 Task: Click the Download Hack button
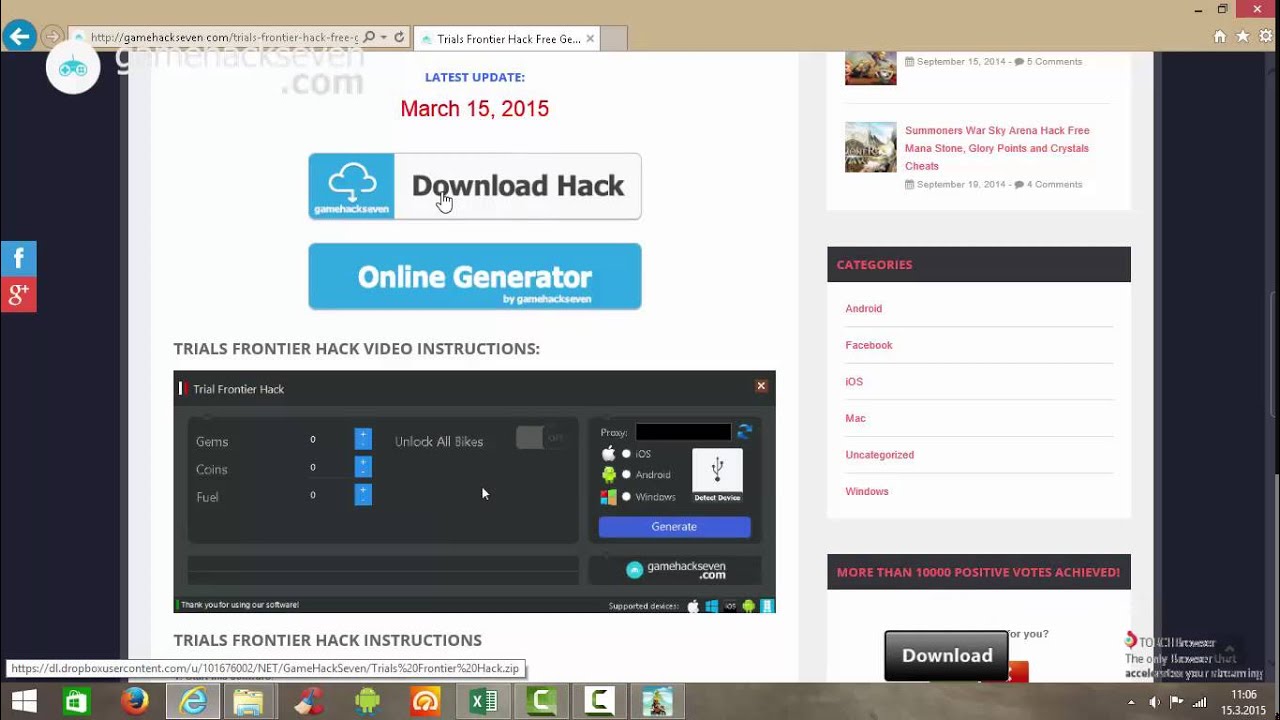pos(475,186)
